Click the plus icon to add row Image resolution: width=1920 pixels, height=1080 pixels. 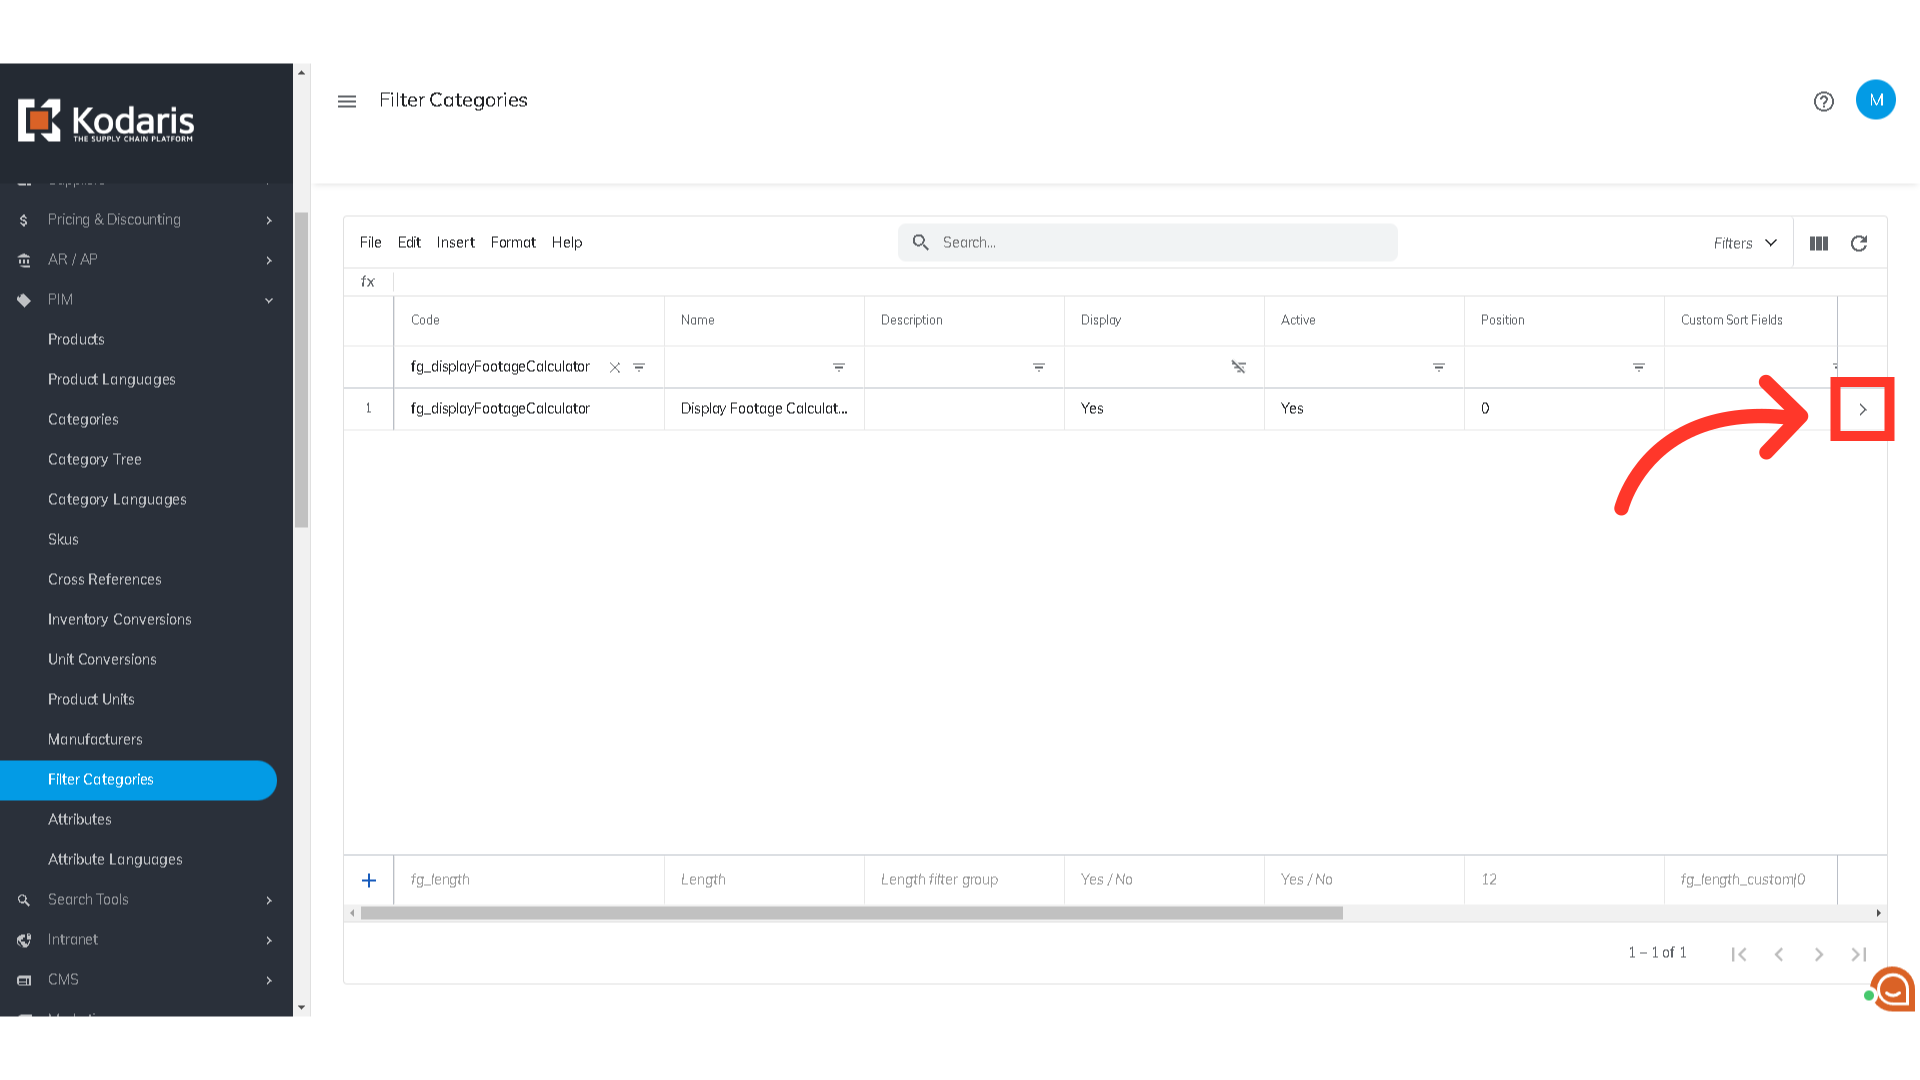coord(369,880)
